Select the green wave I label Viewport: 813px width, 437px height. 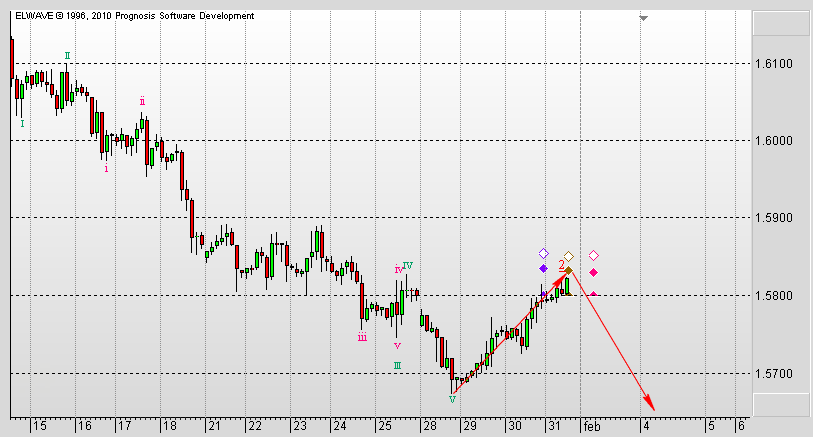point(22,124)
